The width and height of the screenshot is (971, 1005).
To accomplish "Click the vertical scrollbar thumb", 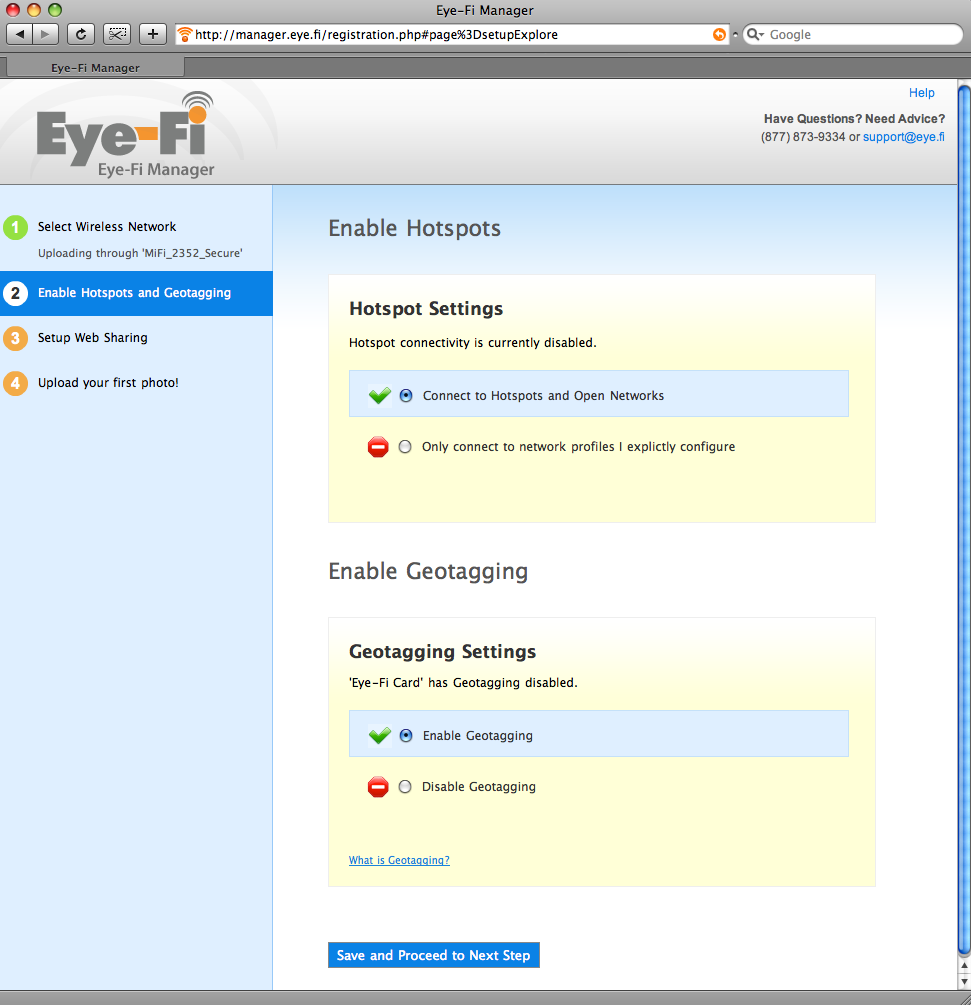I will [964, 519].
